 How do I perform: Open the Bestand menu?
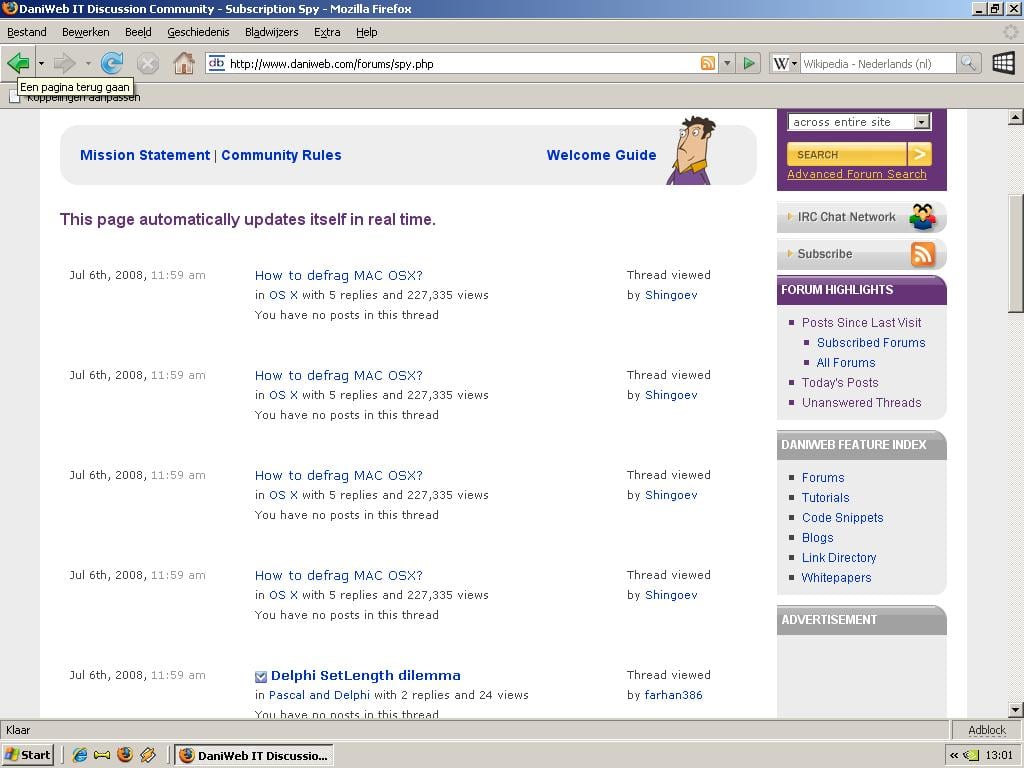(27, 32)
